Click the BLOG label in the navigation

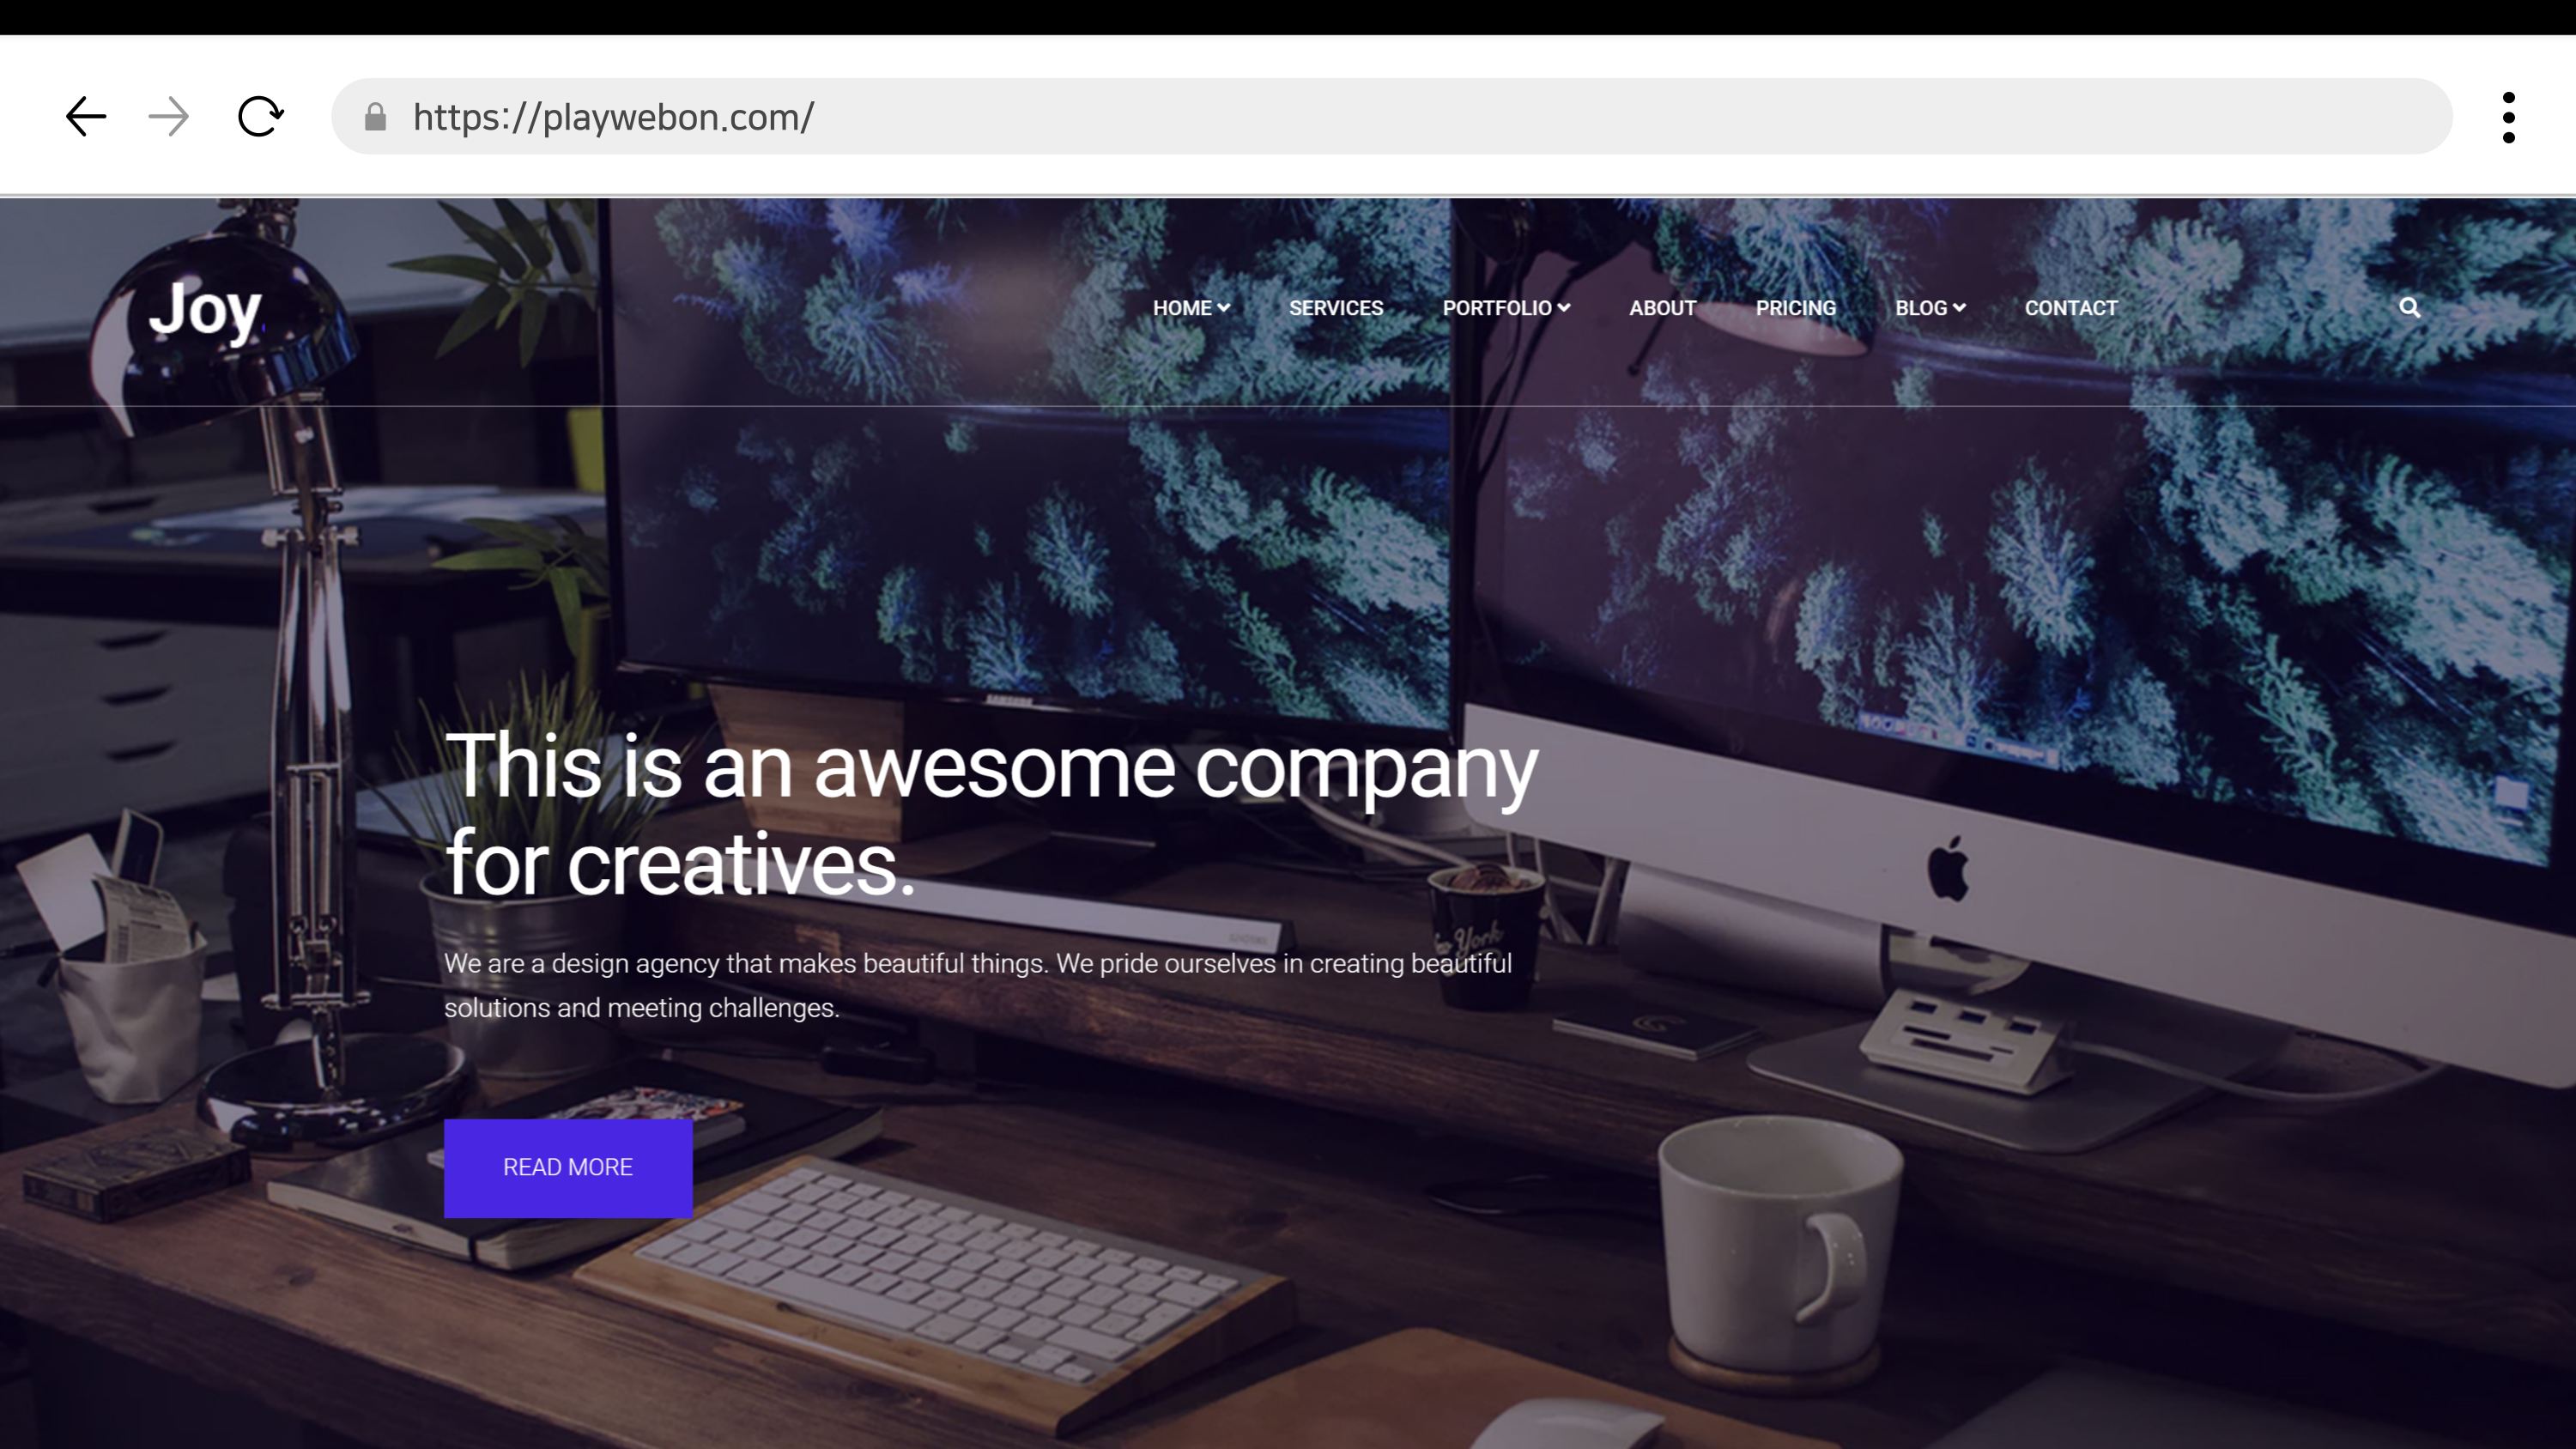coord(1920,308)
